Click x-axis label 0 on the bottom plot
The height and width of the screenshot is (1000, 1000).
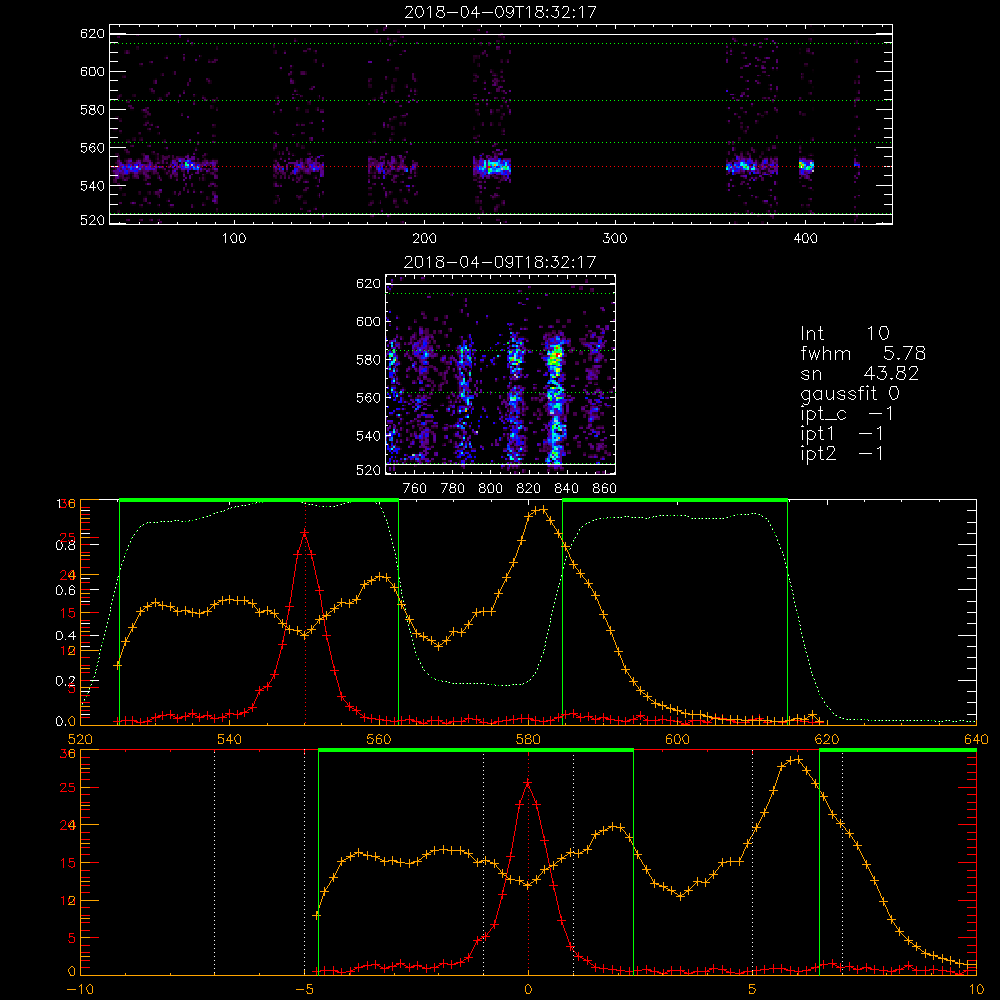coord(528,990)
